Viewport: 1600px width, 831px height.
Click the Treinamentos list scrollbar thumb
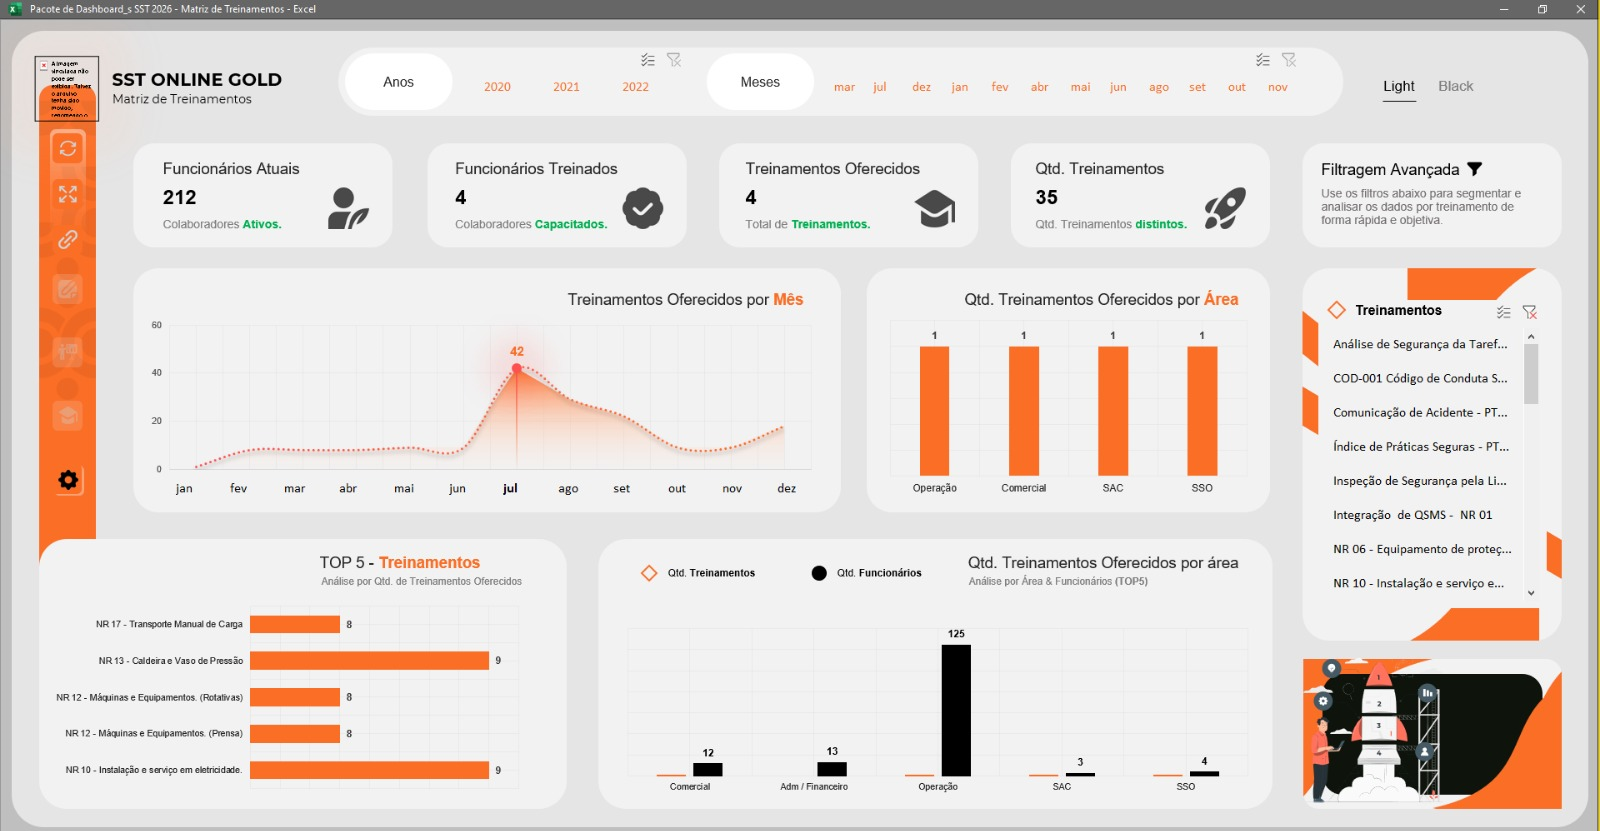pos(1531,375)
